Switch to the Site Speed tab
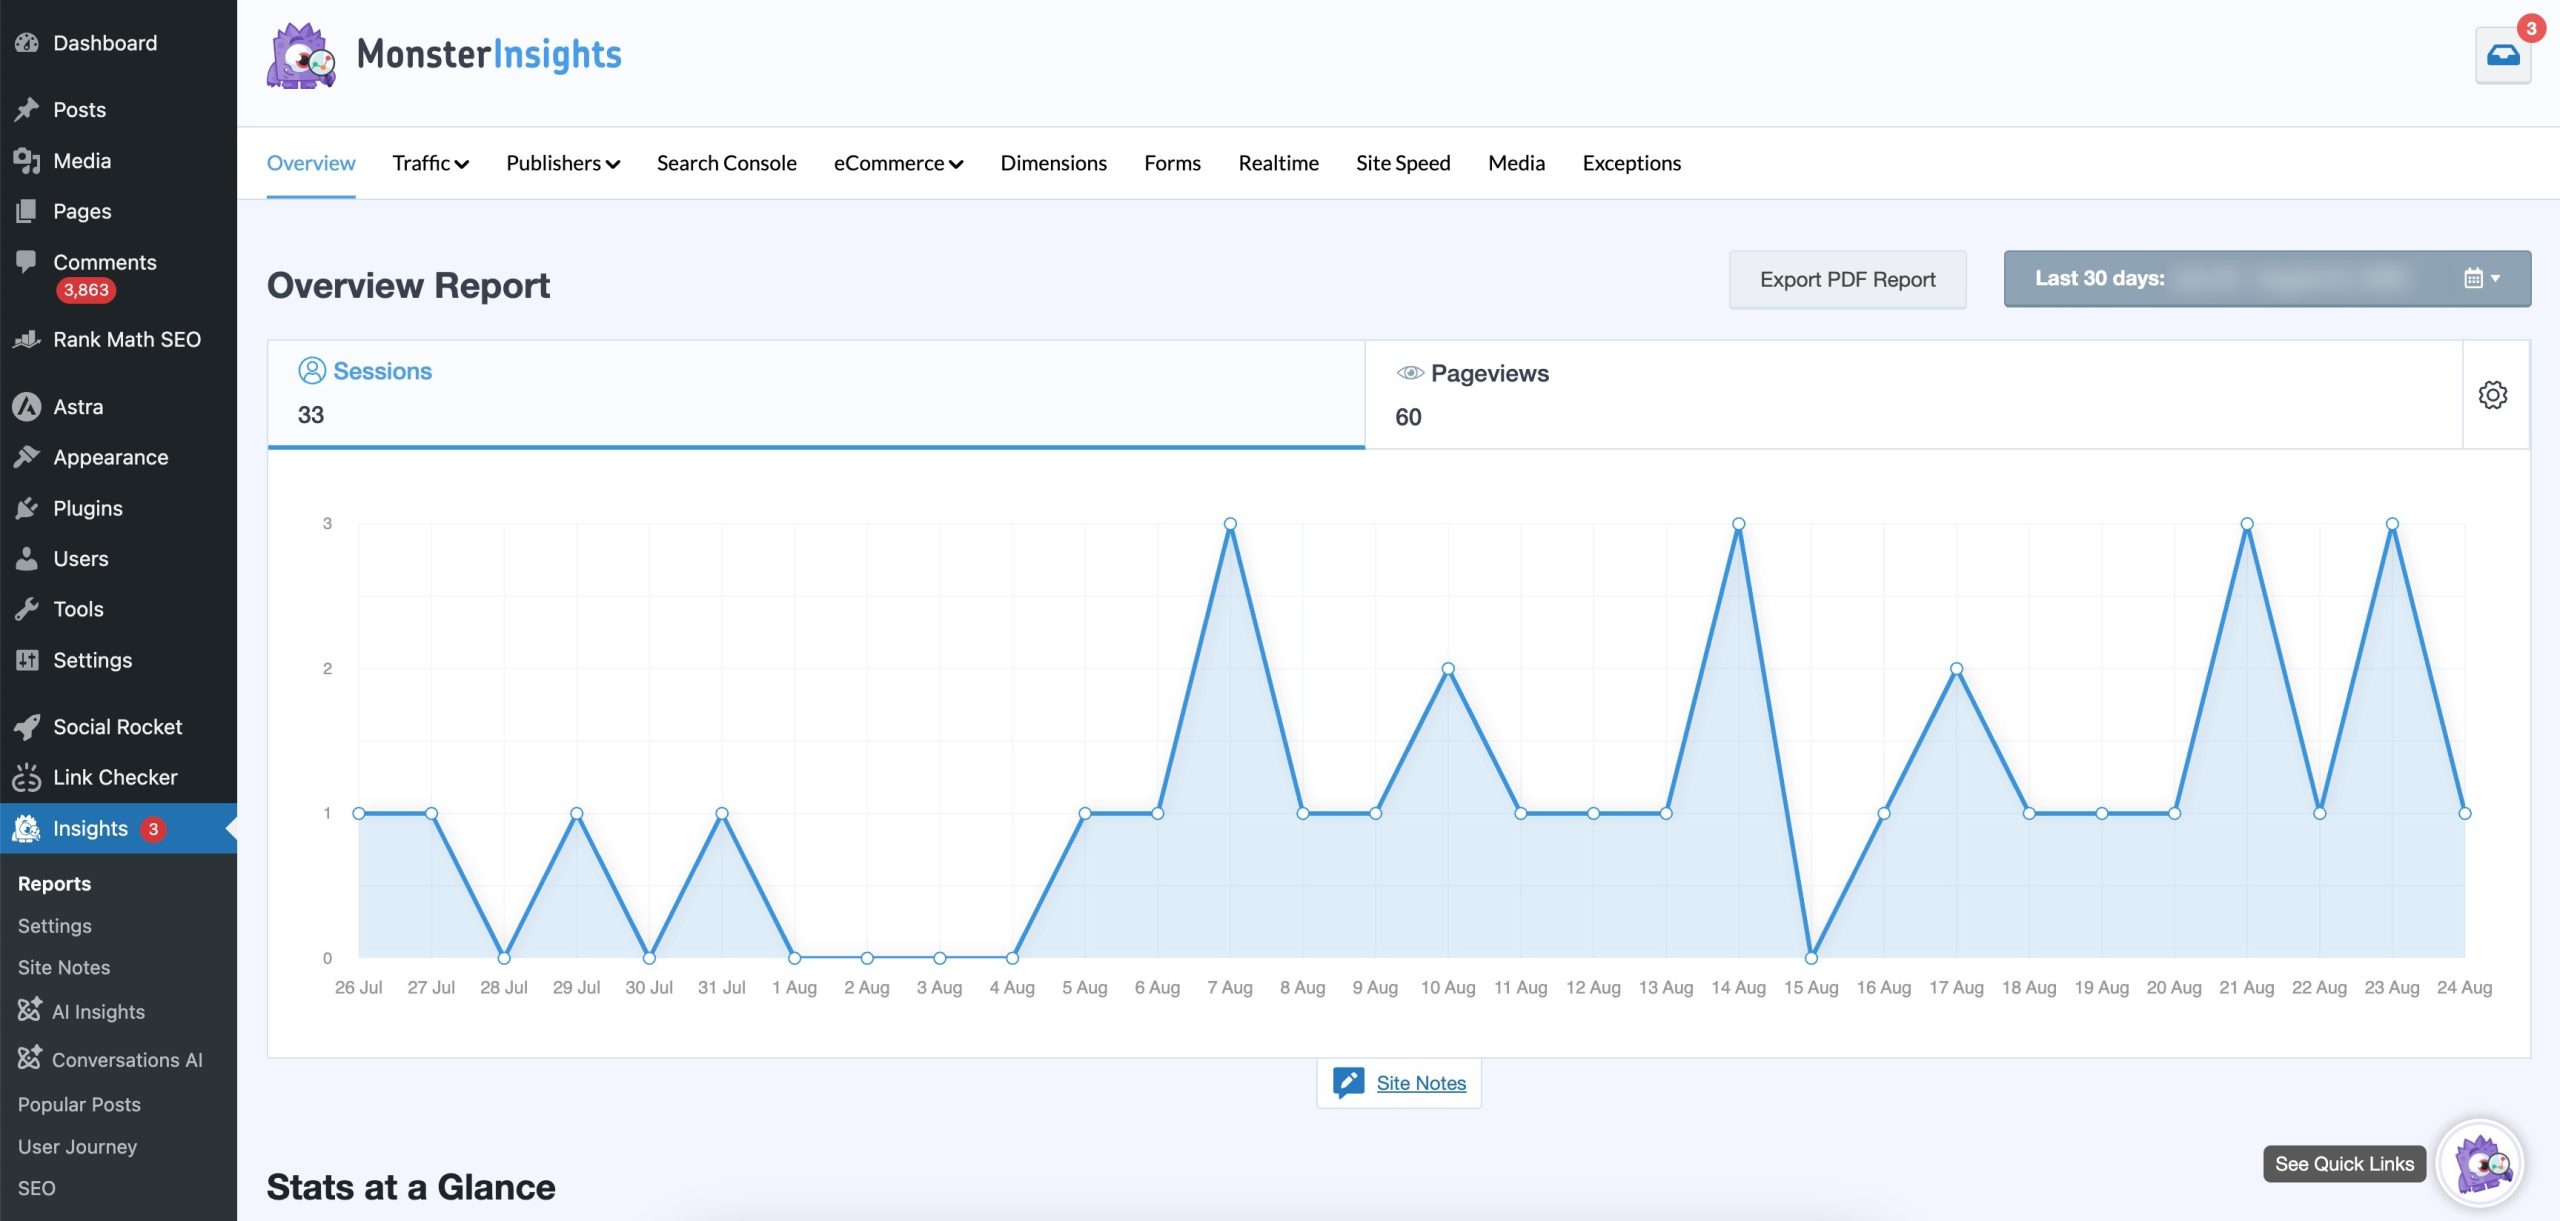2560x1221 pixels. click(1402, 163)
